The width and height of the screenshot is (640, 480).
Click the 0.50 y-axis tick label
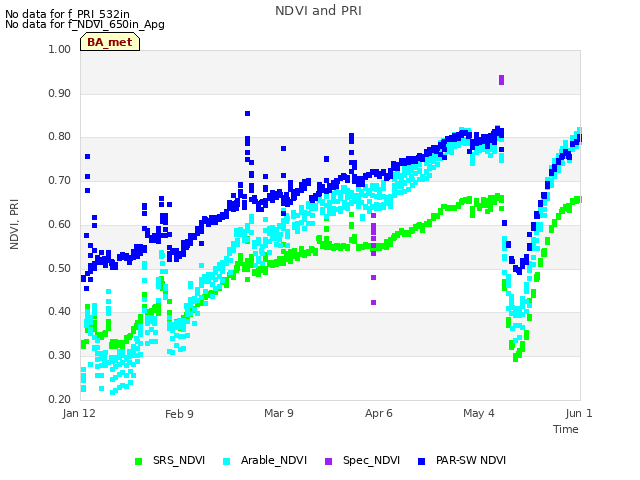[x=60, y=269]
